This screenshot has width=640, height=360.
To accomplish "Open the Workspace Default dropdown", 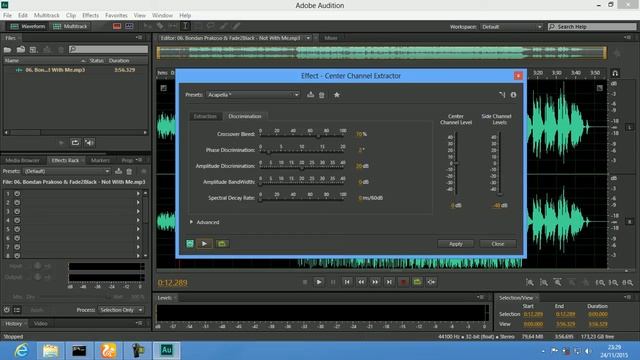I will coord(512,27).
